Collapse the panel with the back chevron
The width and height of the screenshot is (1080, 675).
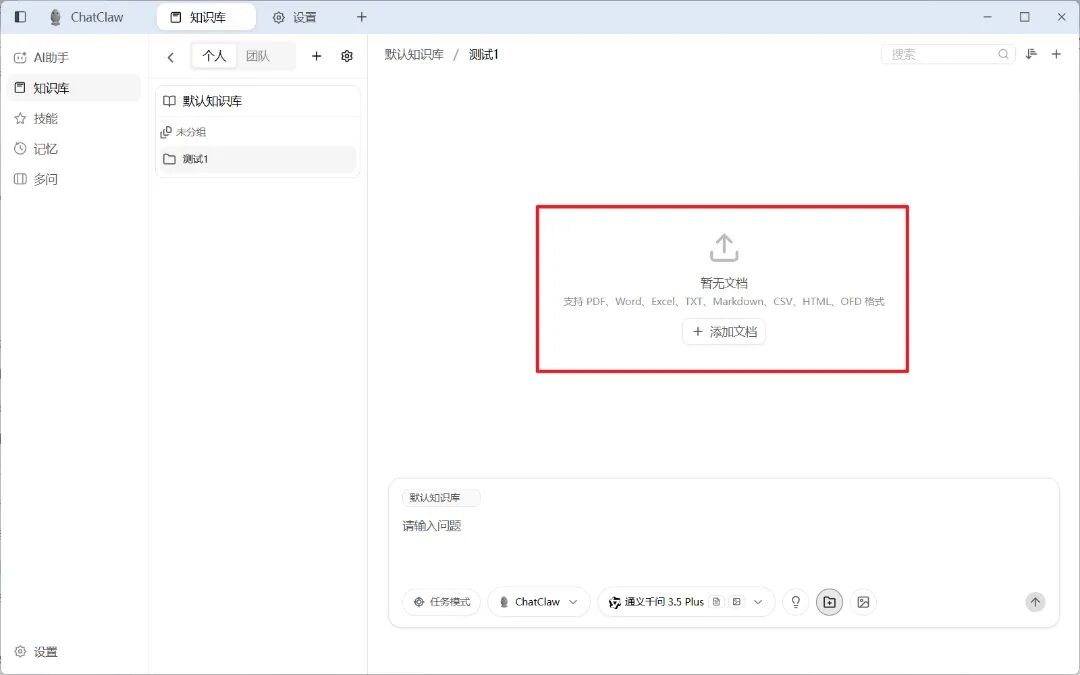tap(170, 57)
